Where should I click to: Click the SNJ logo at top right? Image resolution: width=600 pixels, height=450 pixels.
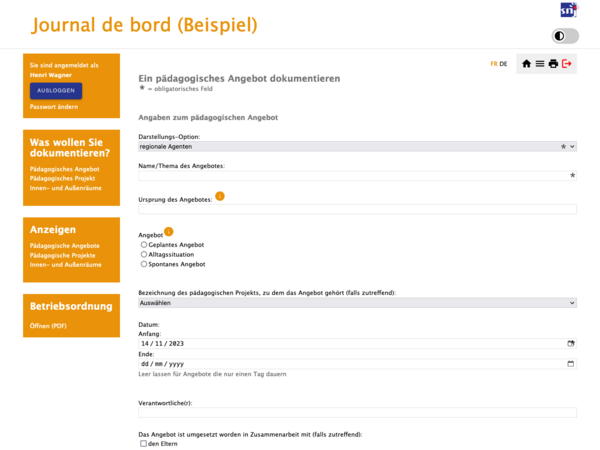[x=569, y=10]
